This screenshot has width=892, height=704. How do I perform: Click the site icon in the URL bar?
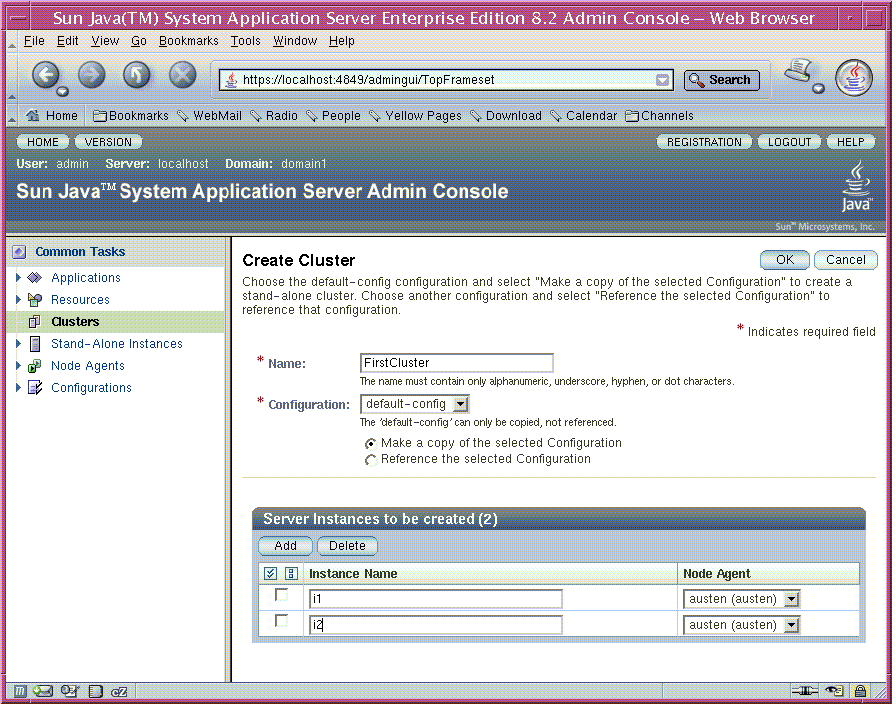[x=231, y=80]
